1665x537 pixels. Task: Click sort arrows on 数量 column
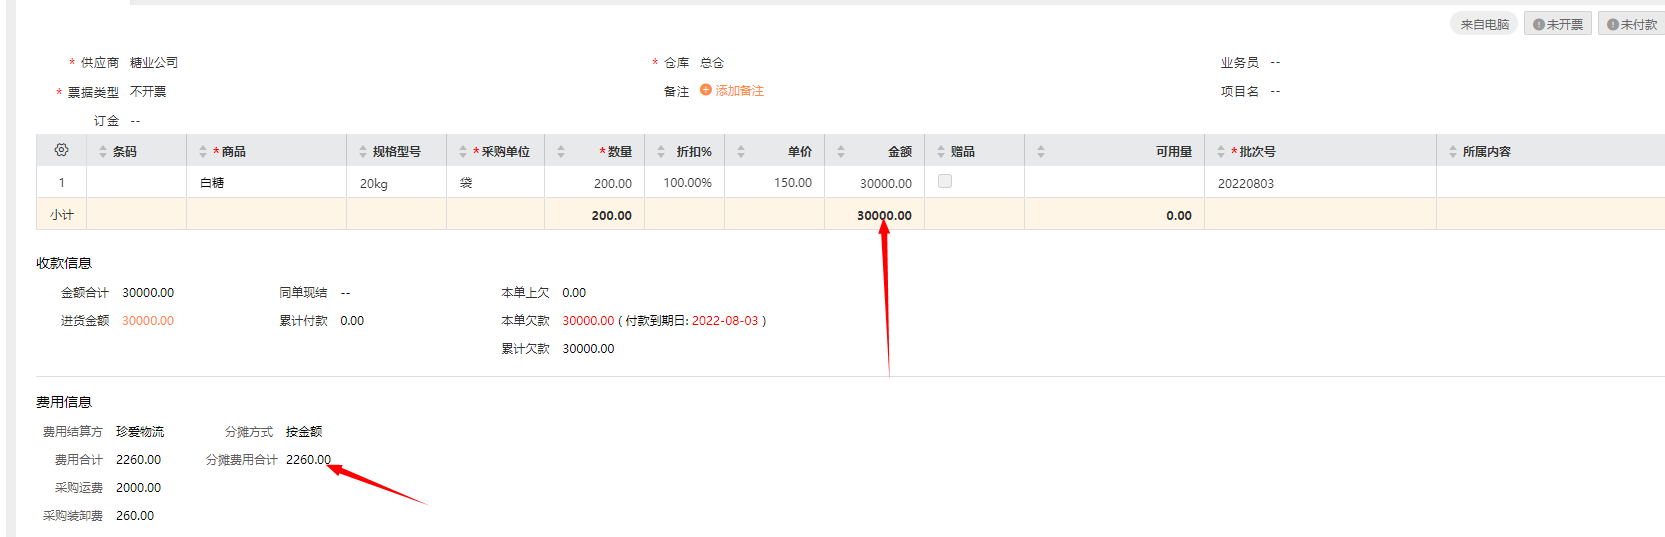pos(561,152)
